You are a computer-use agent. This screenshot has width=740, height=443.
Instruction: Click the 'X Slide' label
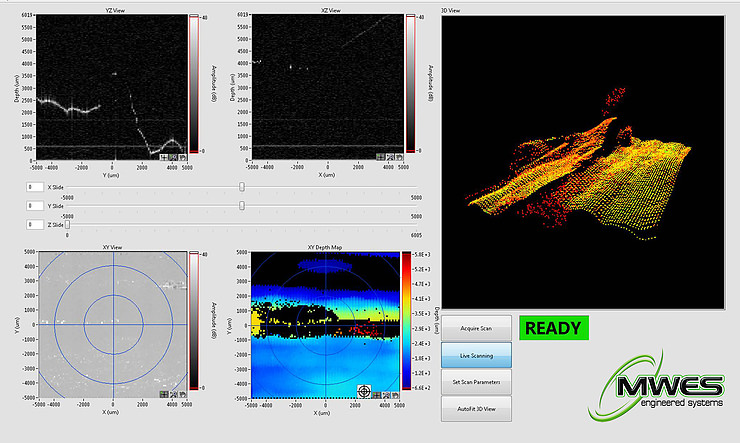pos(56,187)
